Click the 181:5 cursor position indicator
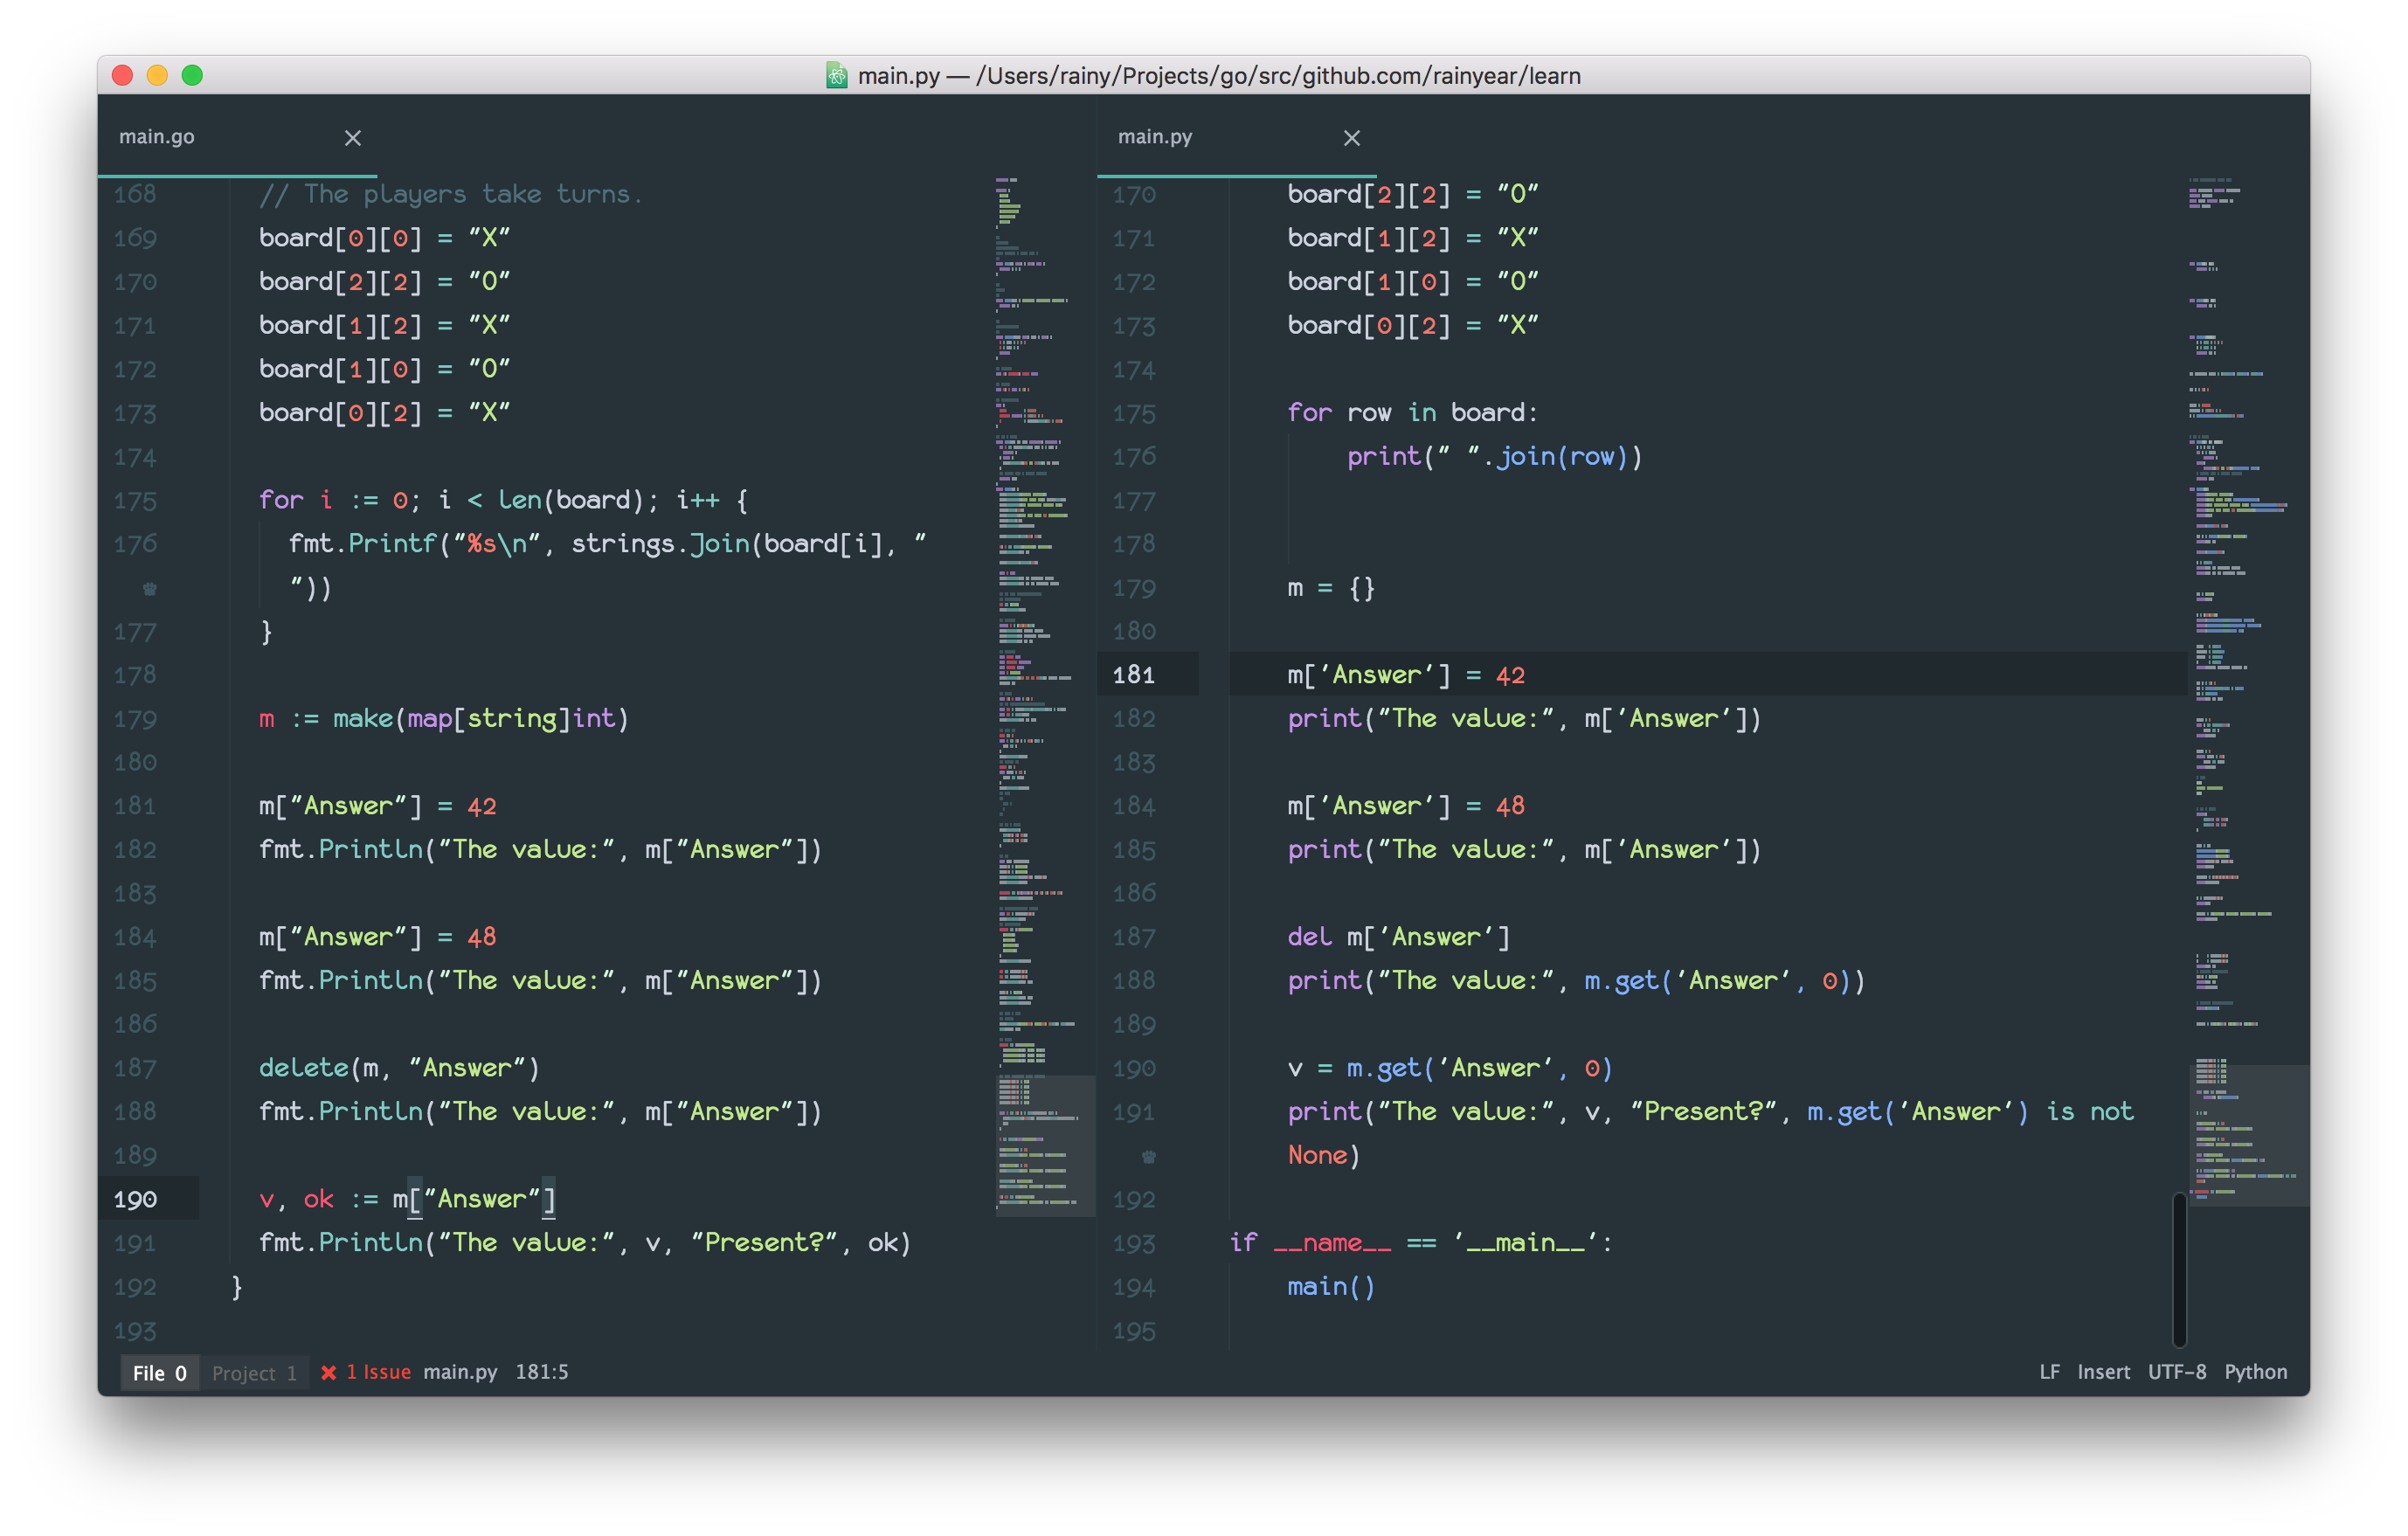This screenshot has height=1536, width=2408. (x=541, y=1372)
